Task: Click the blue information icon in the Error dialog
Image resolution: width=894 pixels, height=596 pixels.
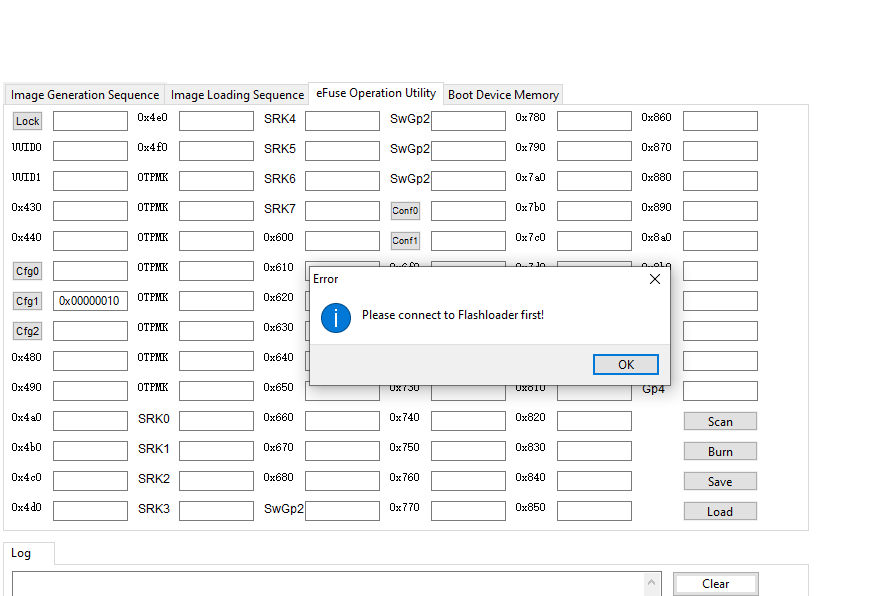Action: point(335,318)
